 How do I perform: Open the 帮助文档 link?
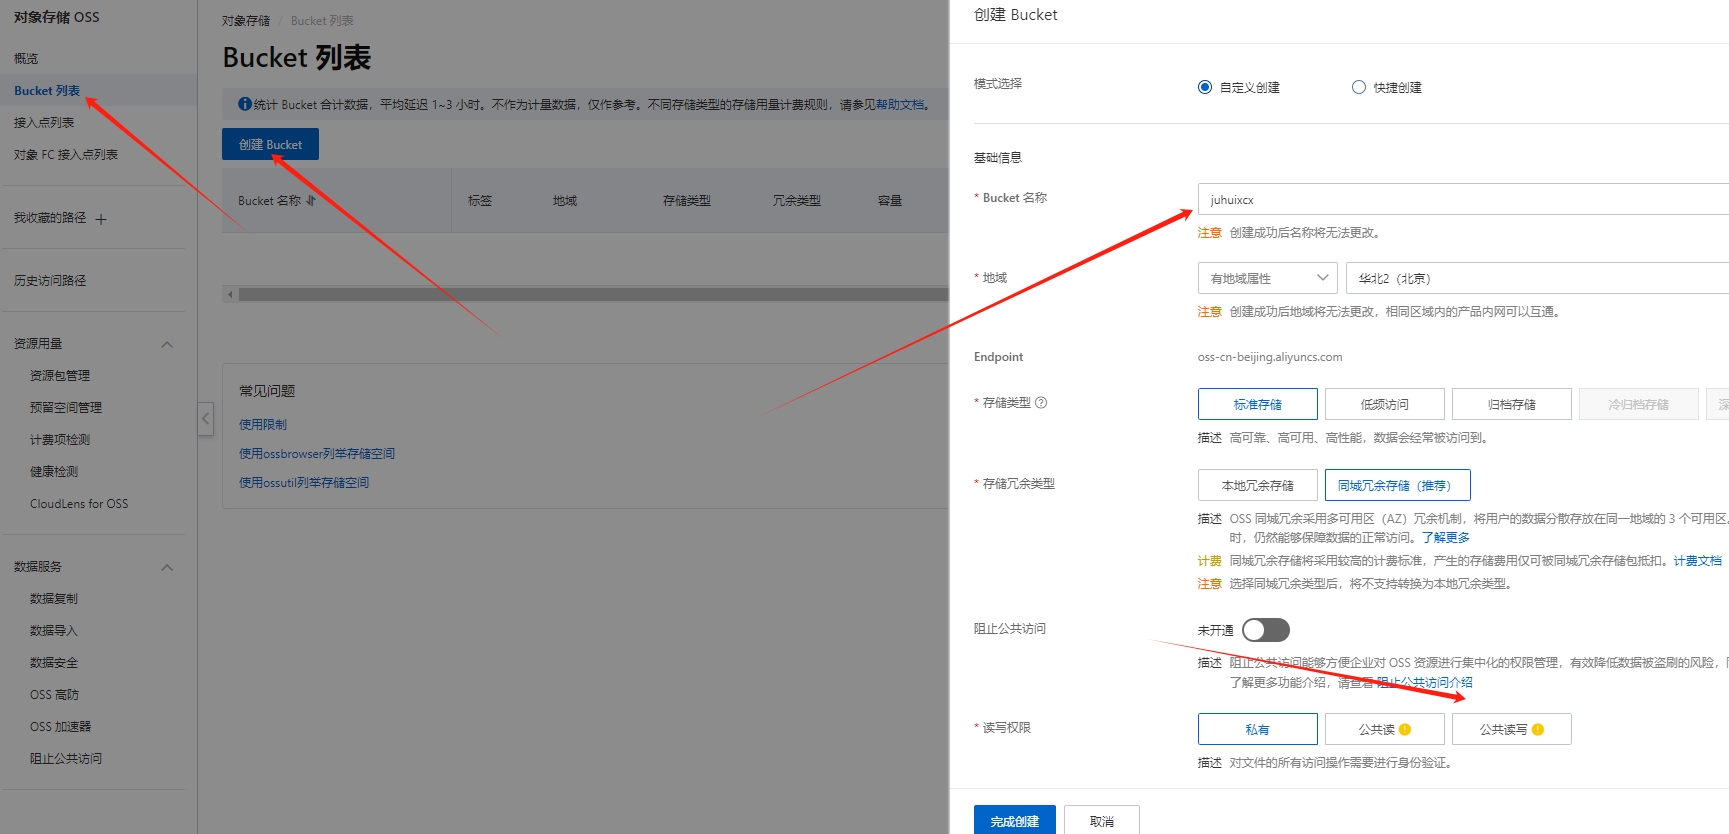900,105
